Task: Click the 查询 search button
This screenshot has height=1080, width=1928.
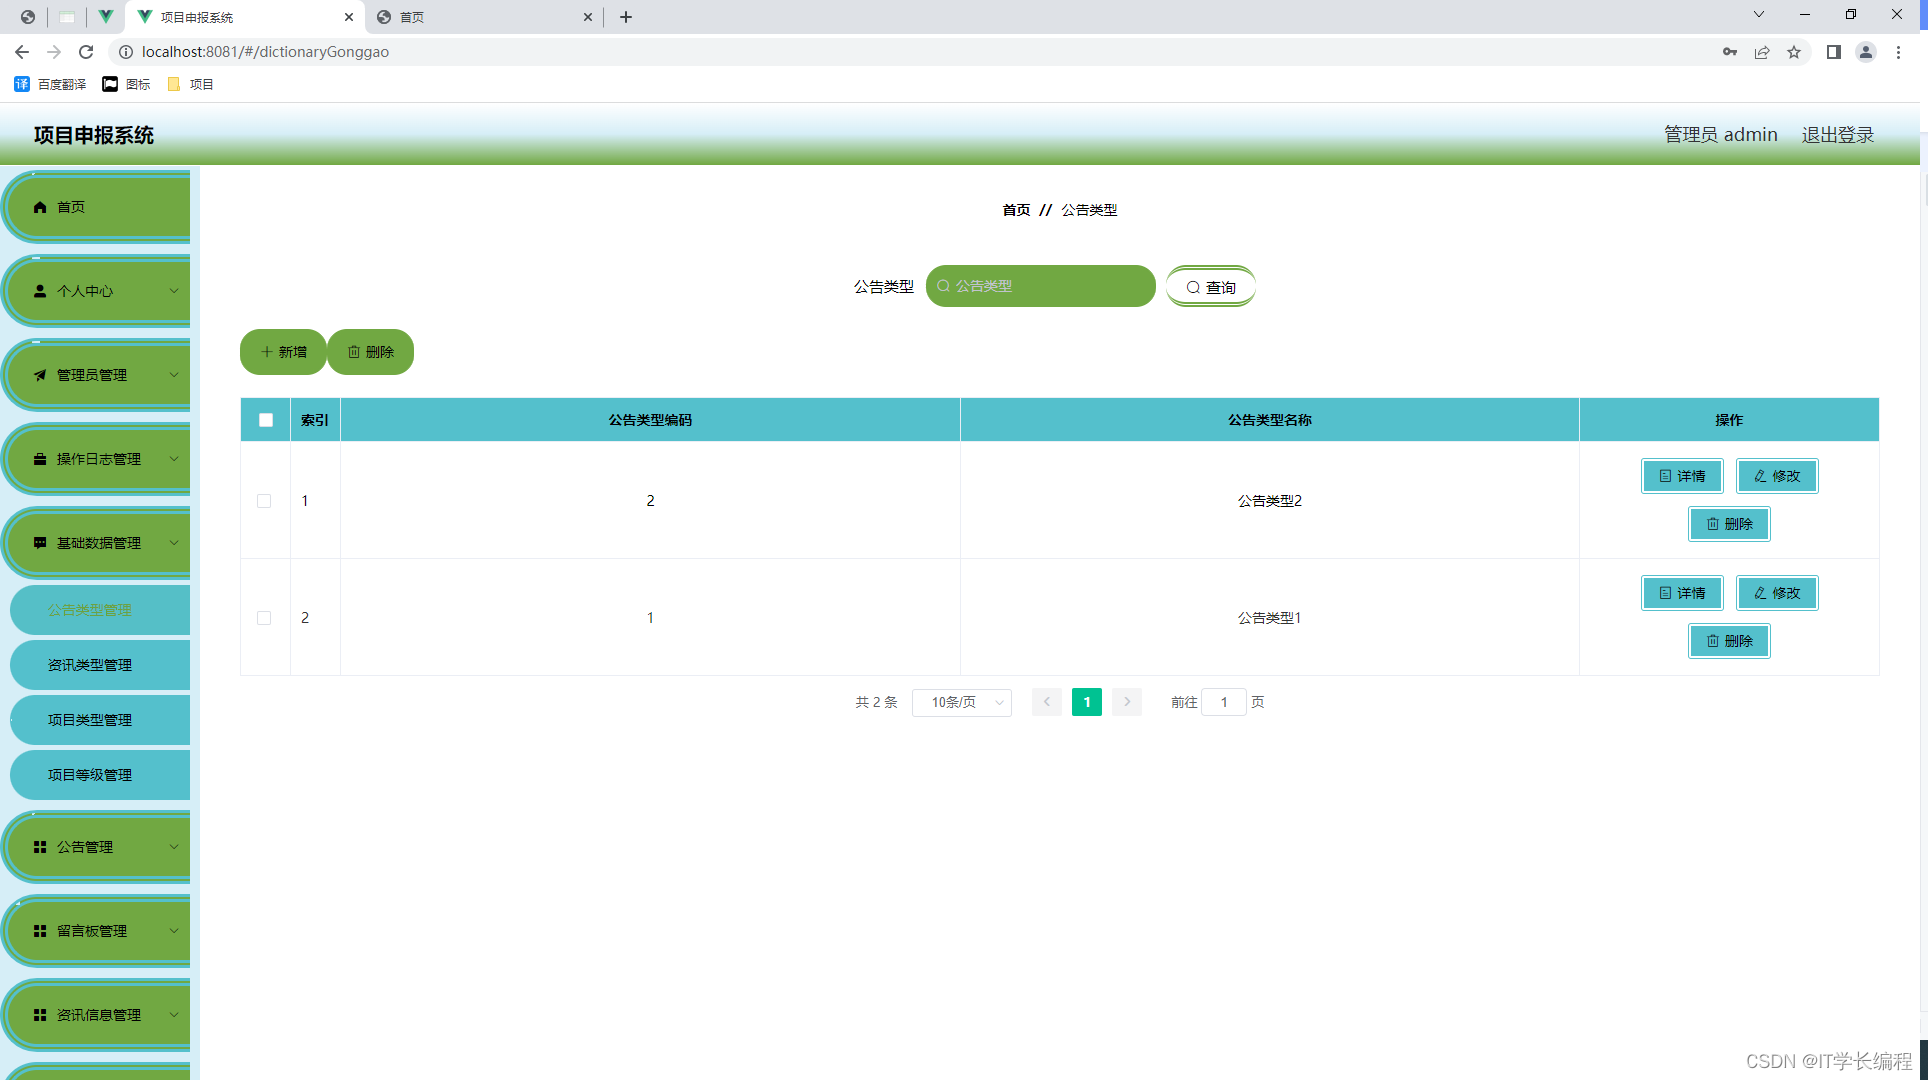Action: [x=1211, y=287]
